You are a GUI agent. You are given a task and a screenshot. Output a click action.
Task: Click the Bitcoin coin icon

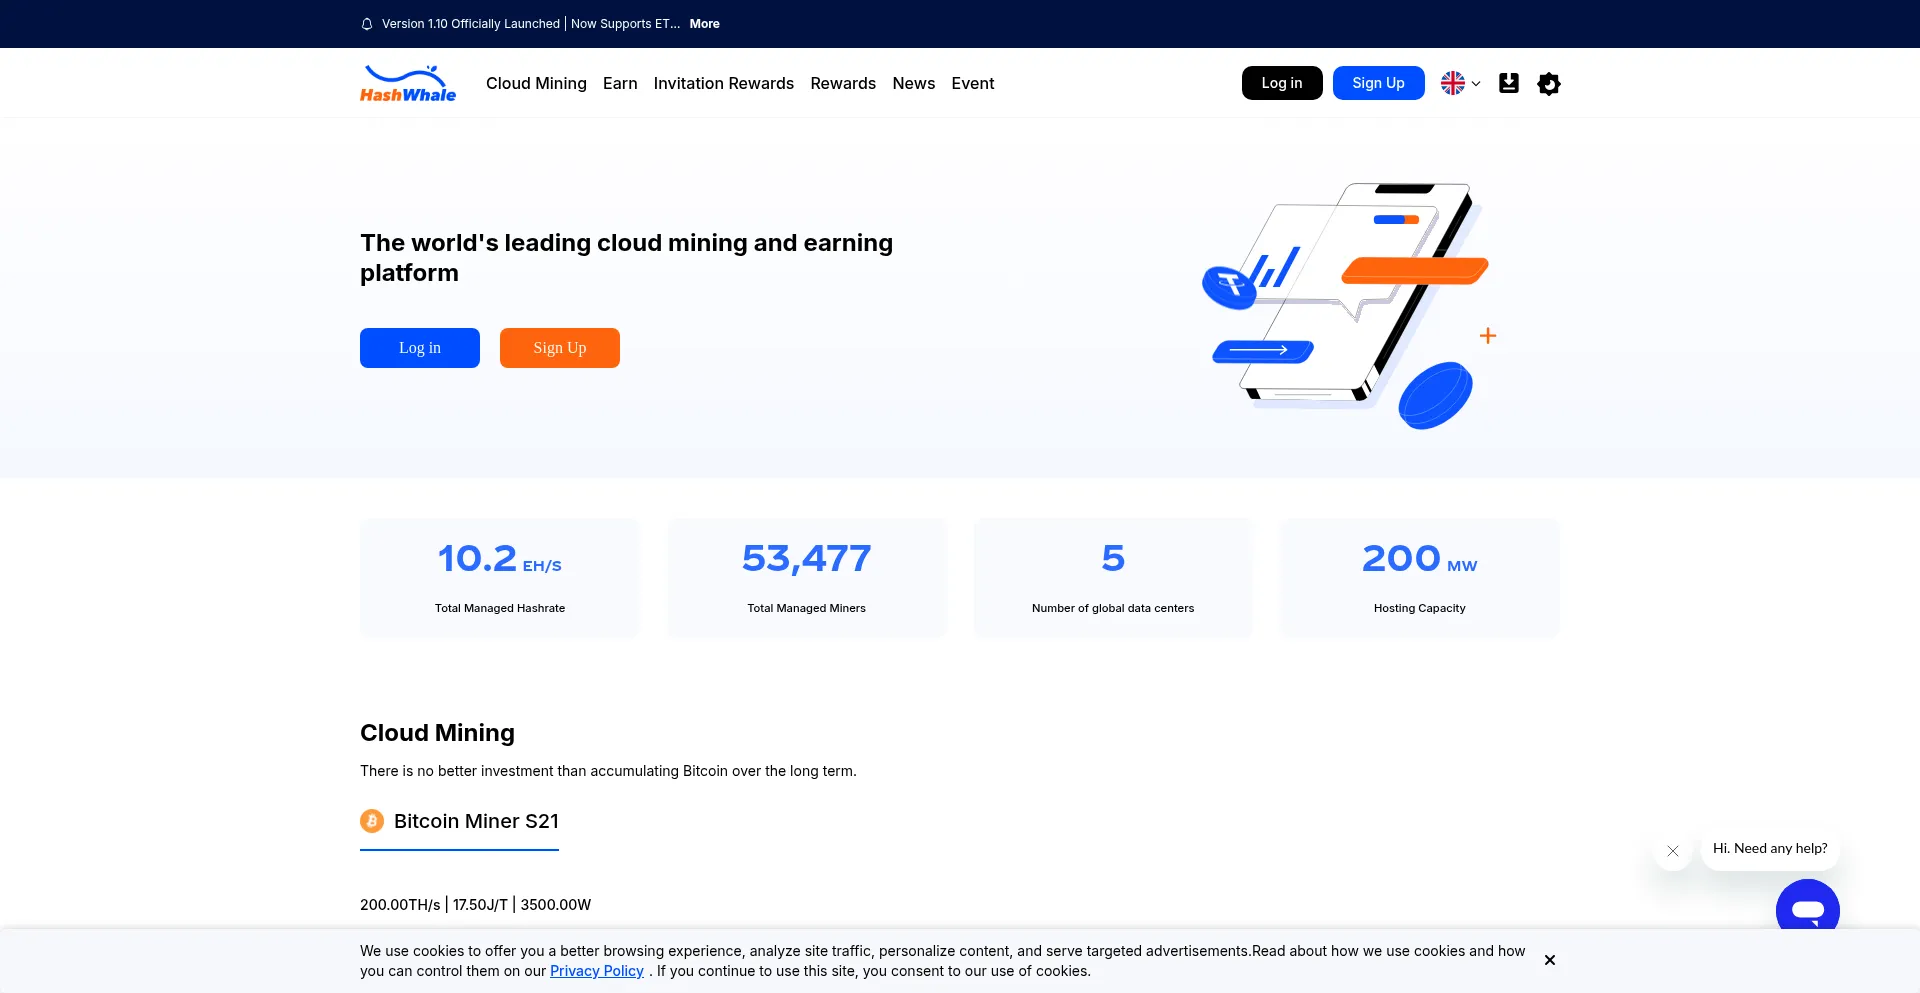tap(372, 821)
